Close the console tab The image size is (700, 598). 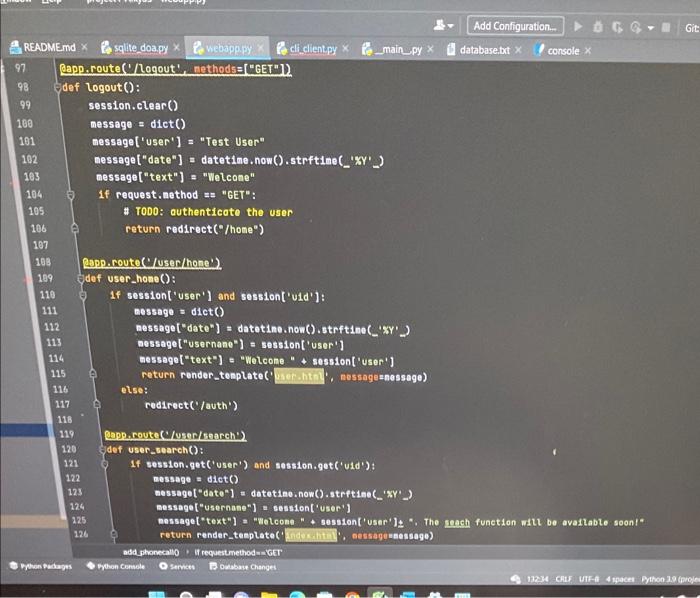588,50
